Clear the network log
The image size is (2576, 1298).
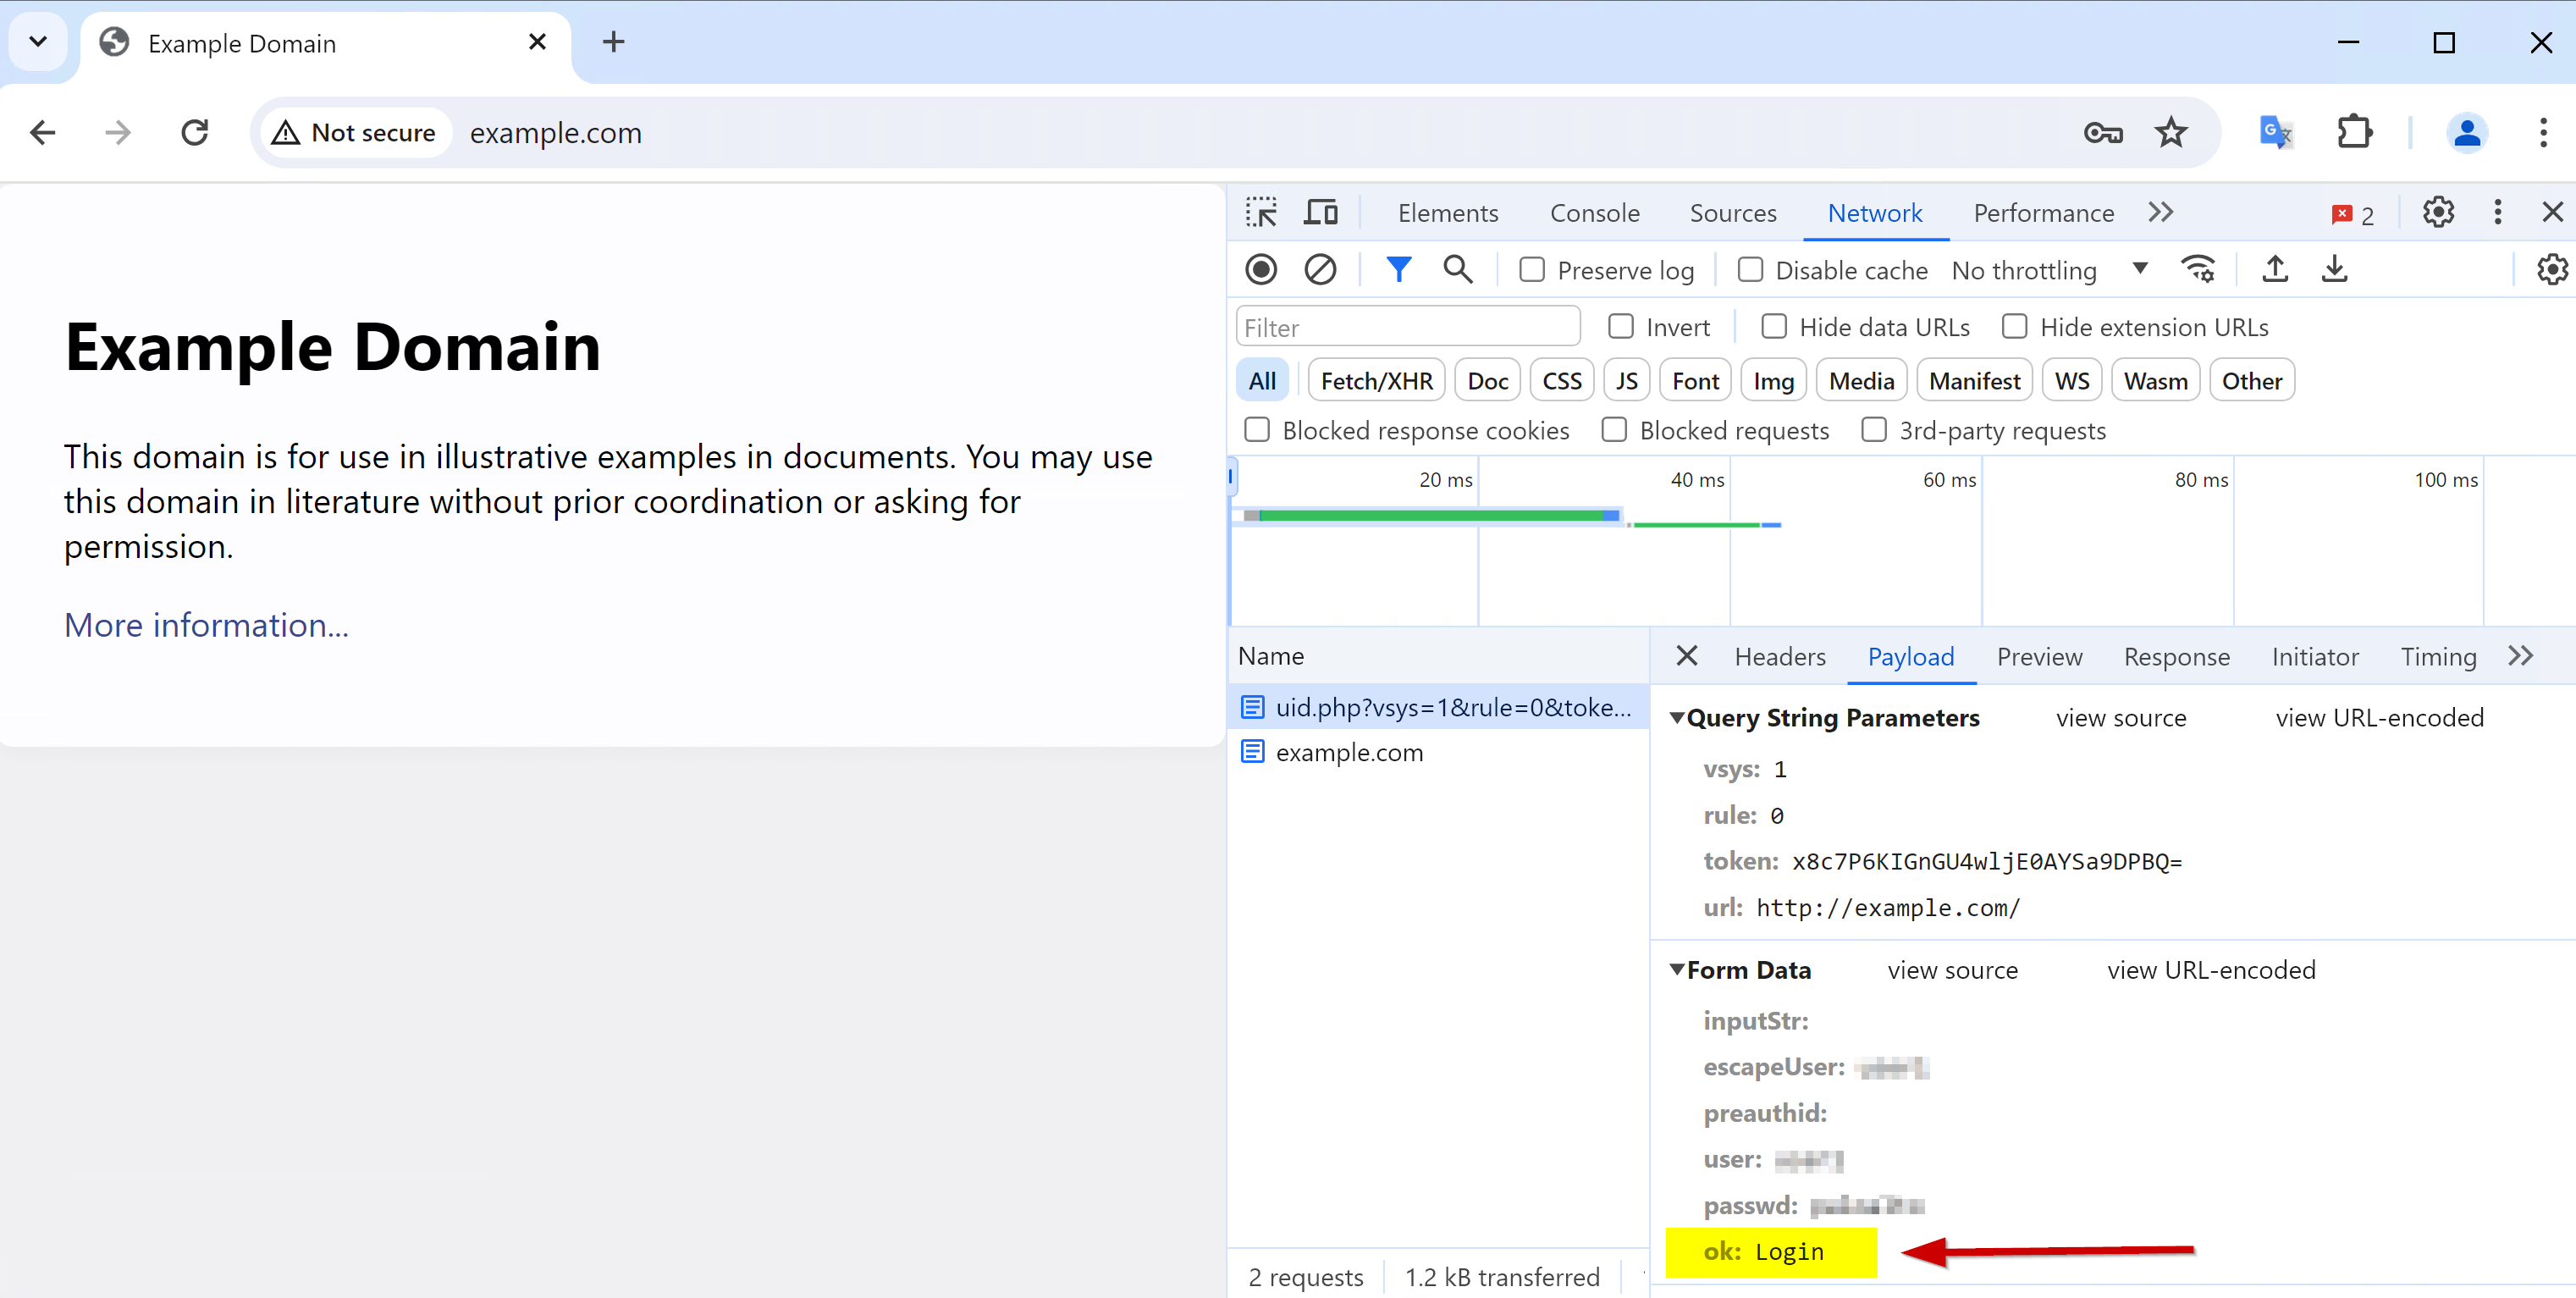click(x=1319, y=270)
